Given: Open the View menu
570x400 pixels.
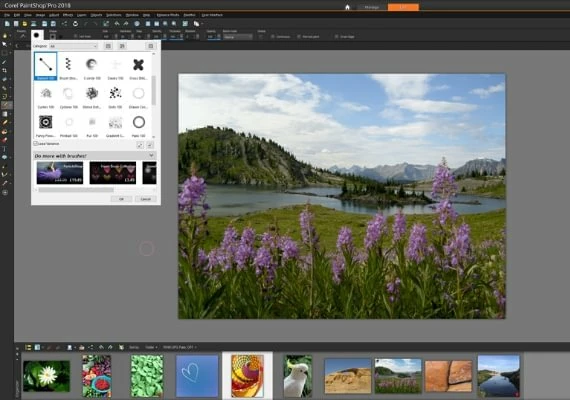Looking at the screenshot, I should (x=28, y=15).
